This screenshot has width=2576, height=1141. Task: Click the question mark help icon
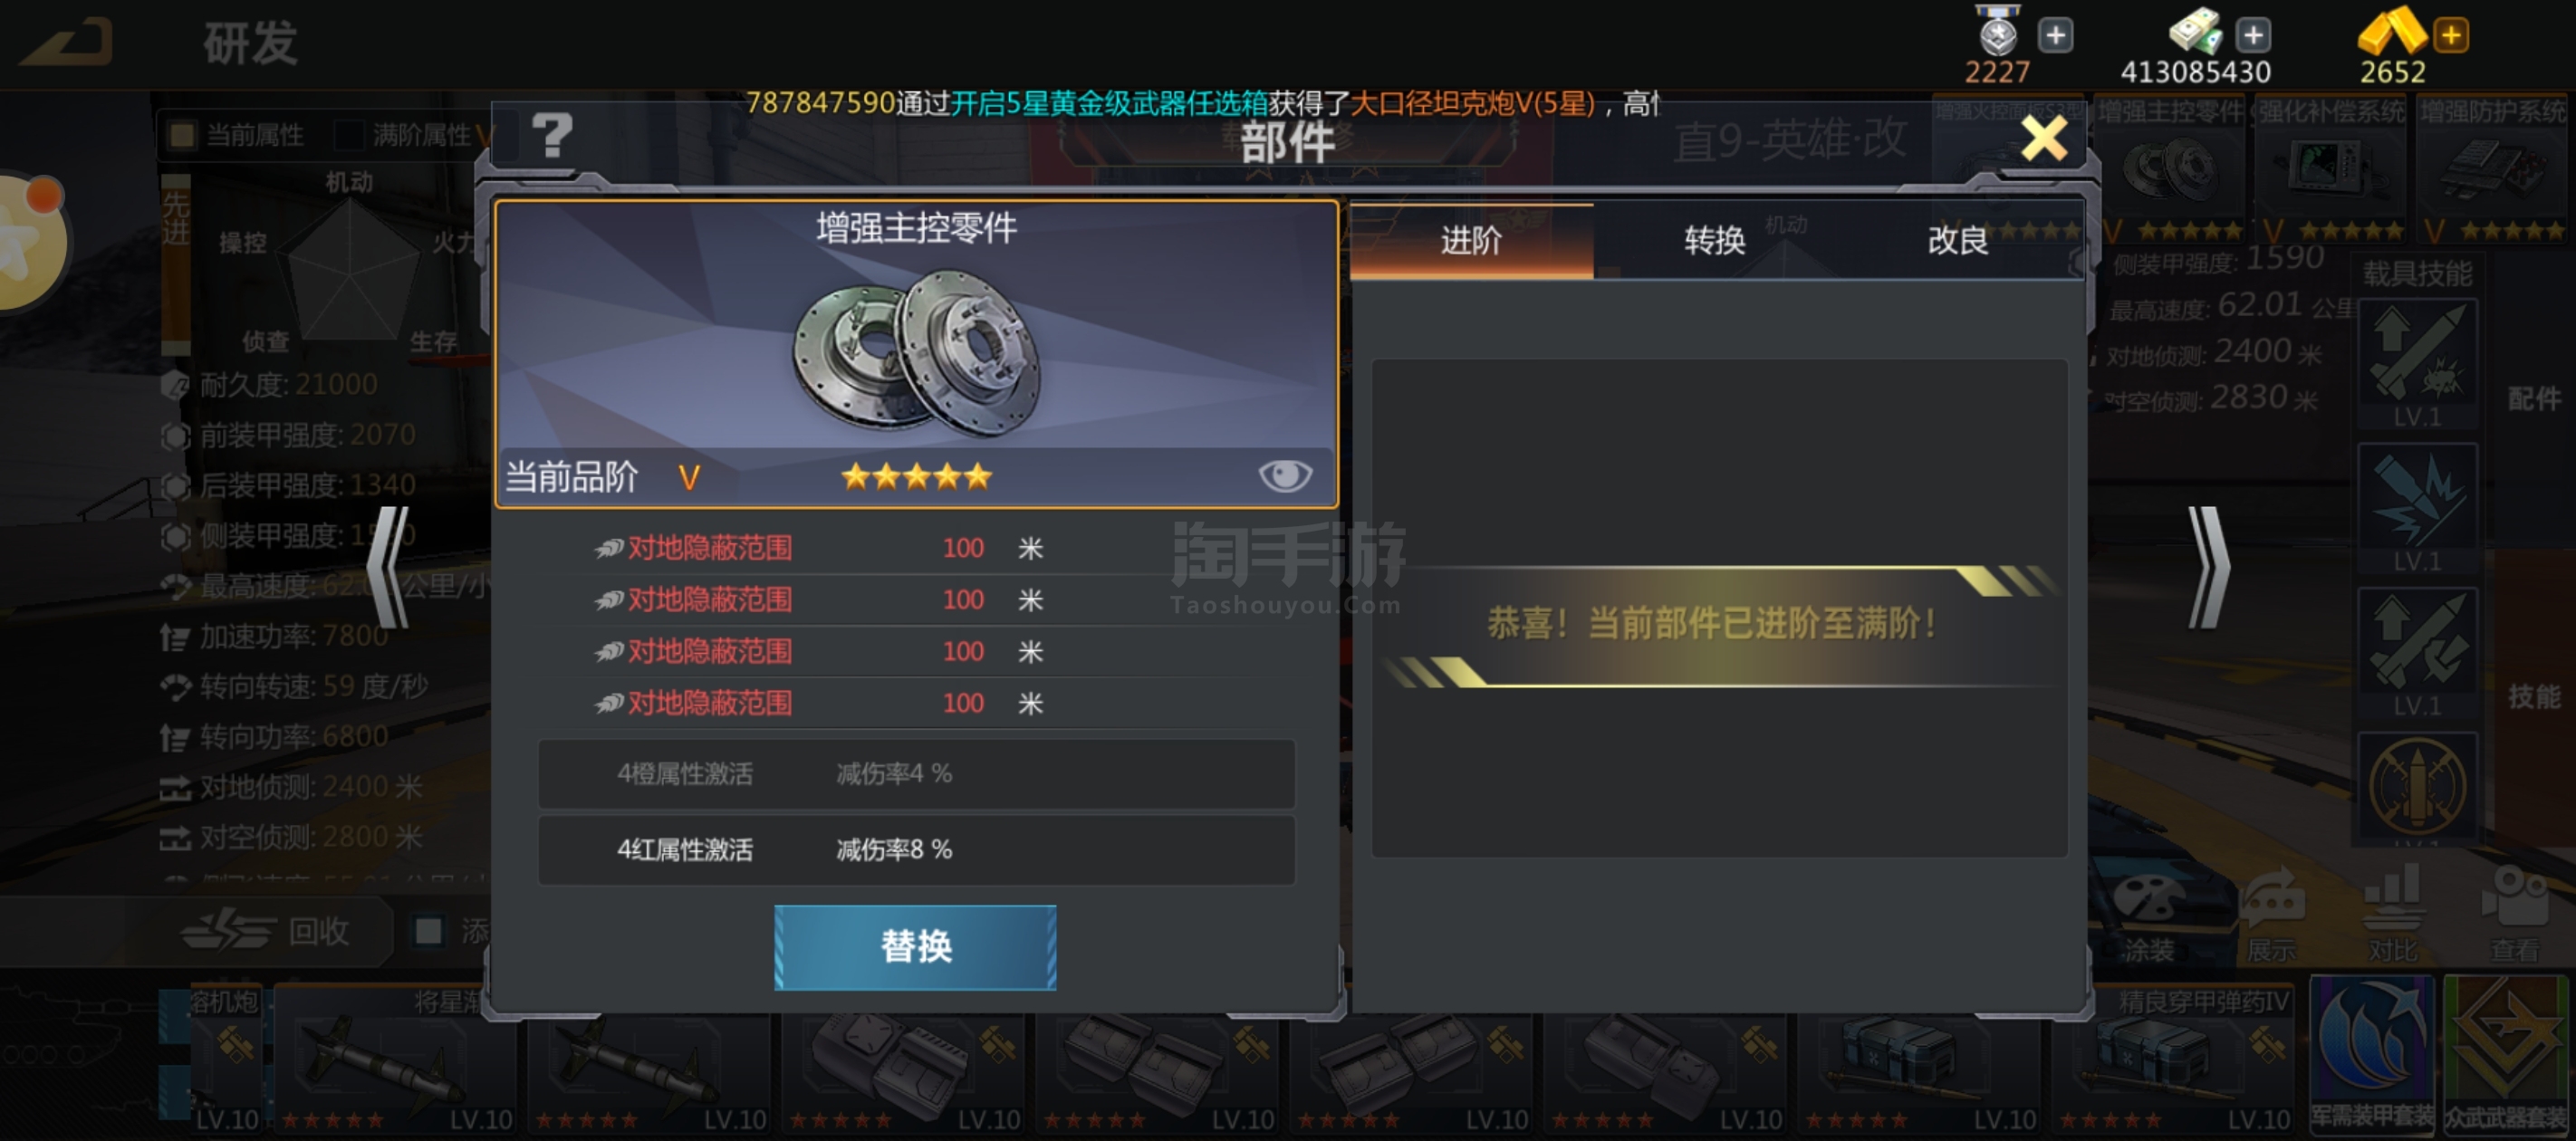coord(551,135)
